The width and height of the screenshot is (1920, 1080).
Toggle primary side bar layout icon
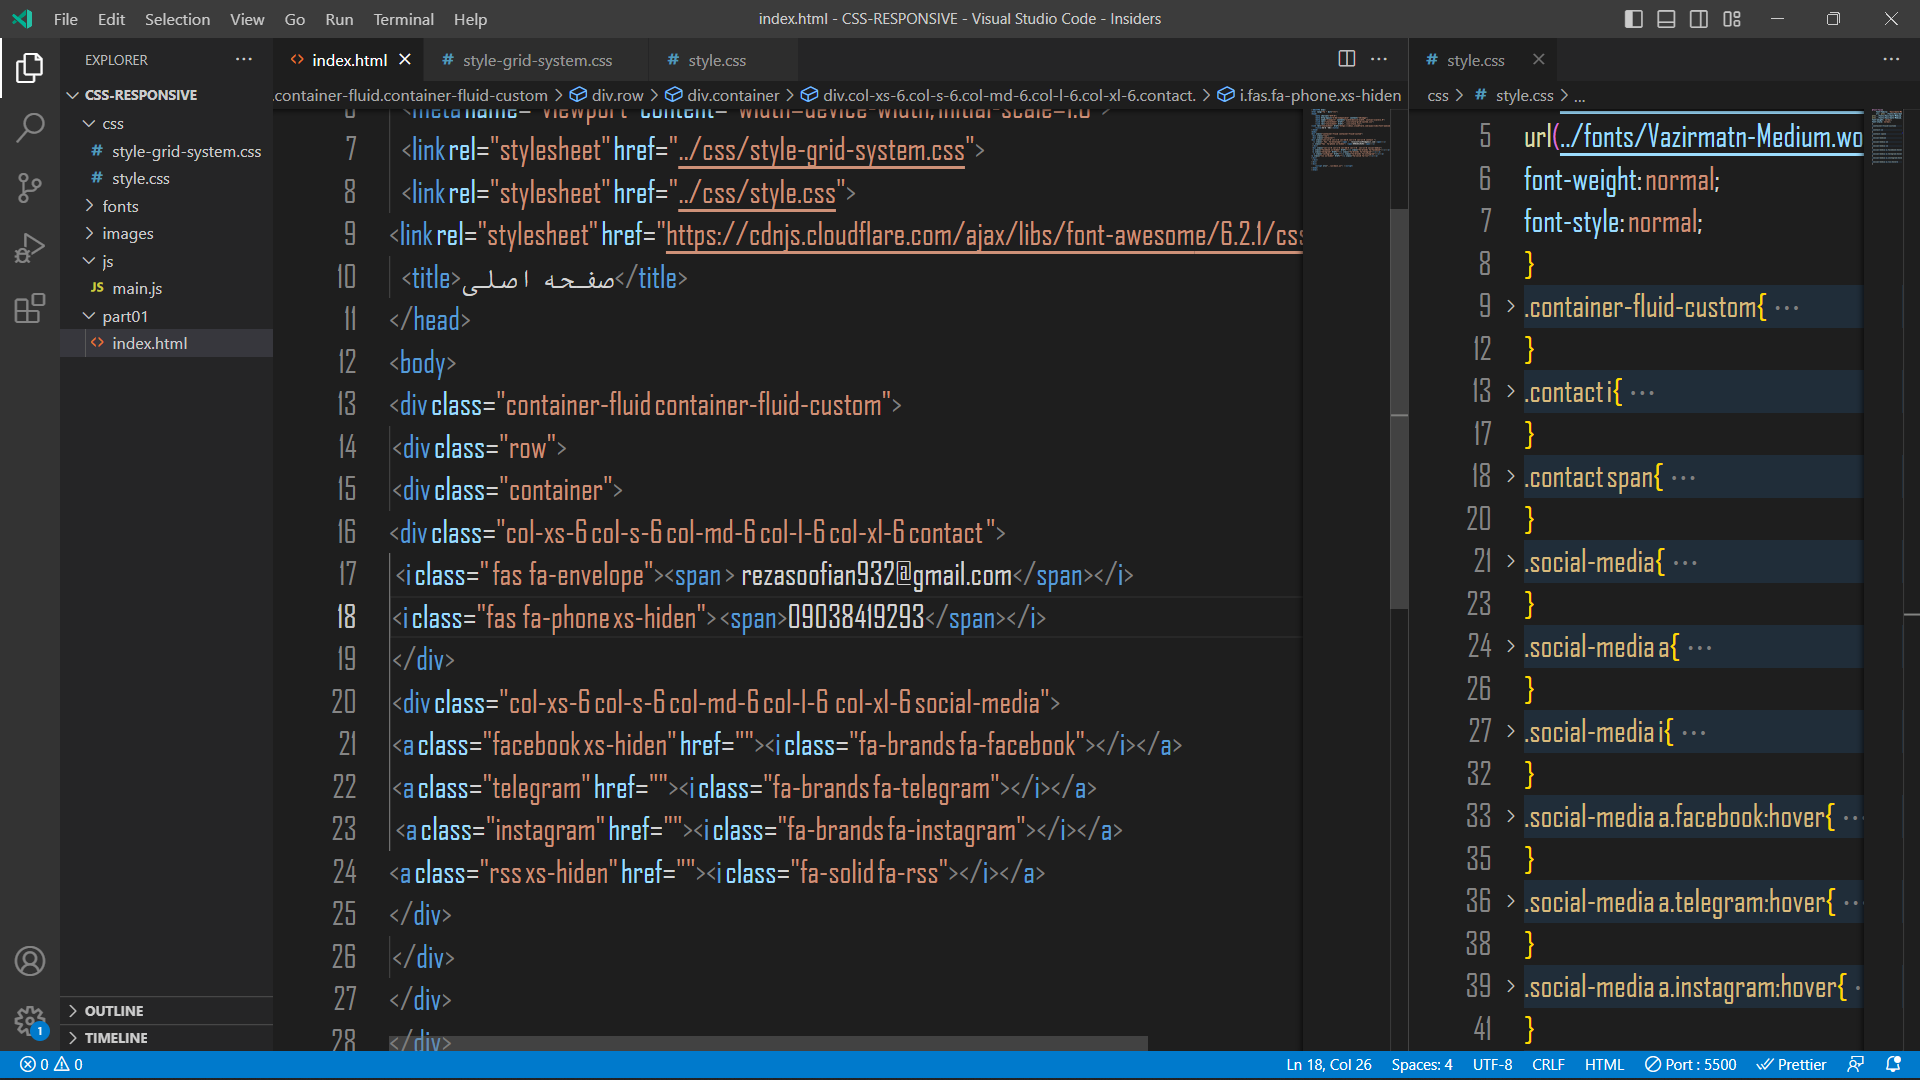(x=1634, y=19)
